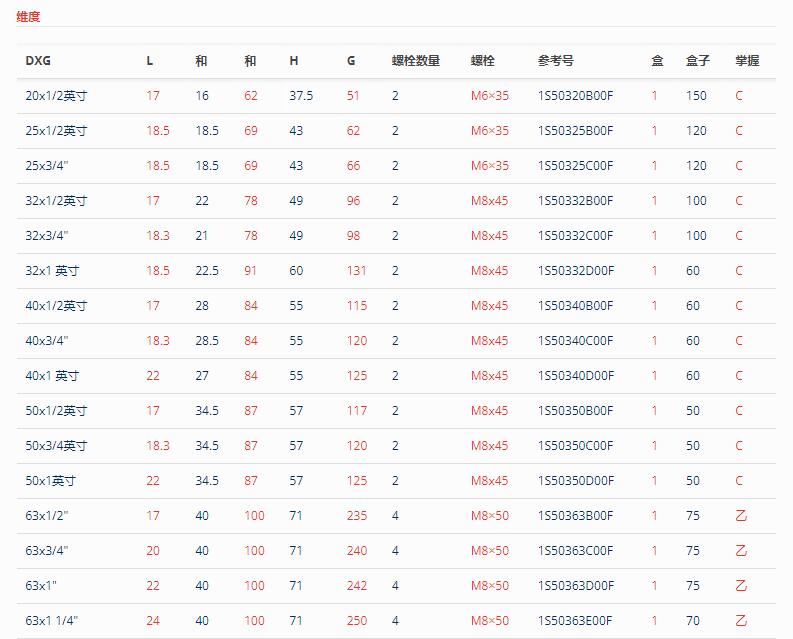
Task: Click 乙 in the 63x3/4" row
Action: tap(741, 550)
